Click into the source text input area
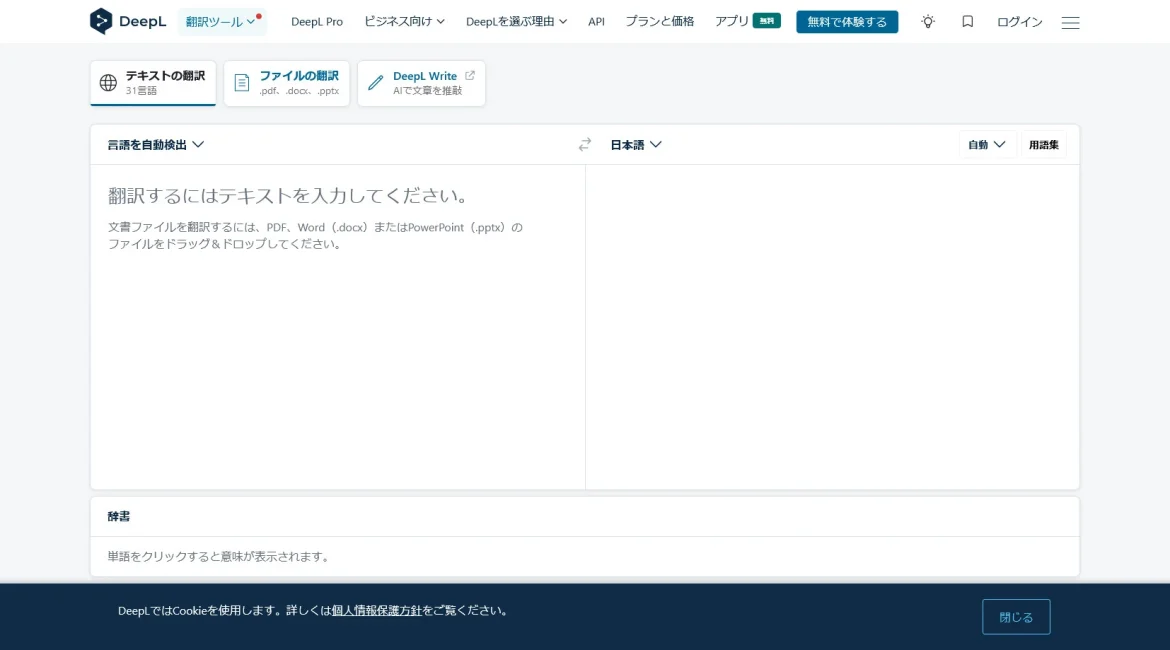The height and width of the screenshot is (650, 1170). (x=337, y=327)
